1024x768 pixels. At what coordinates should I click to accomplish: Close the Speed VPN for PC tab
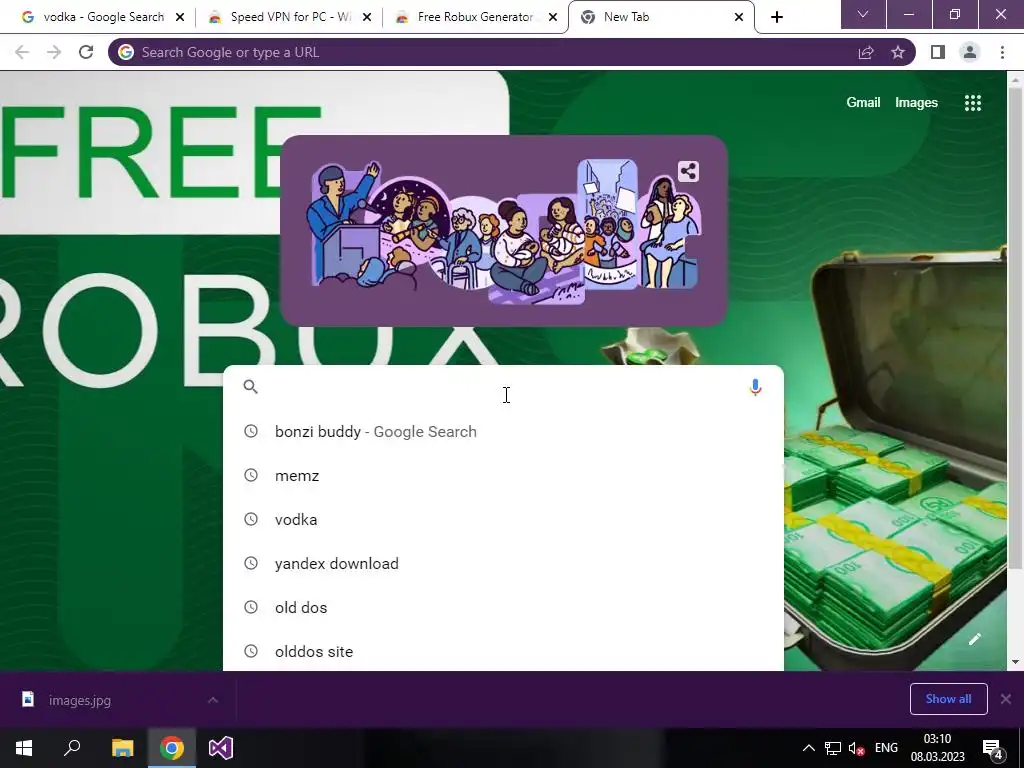[x=367, y=17]
